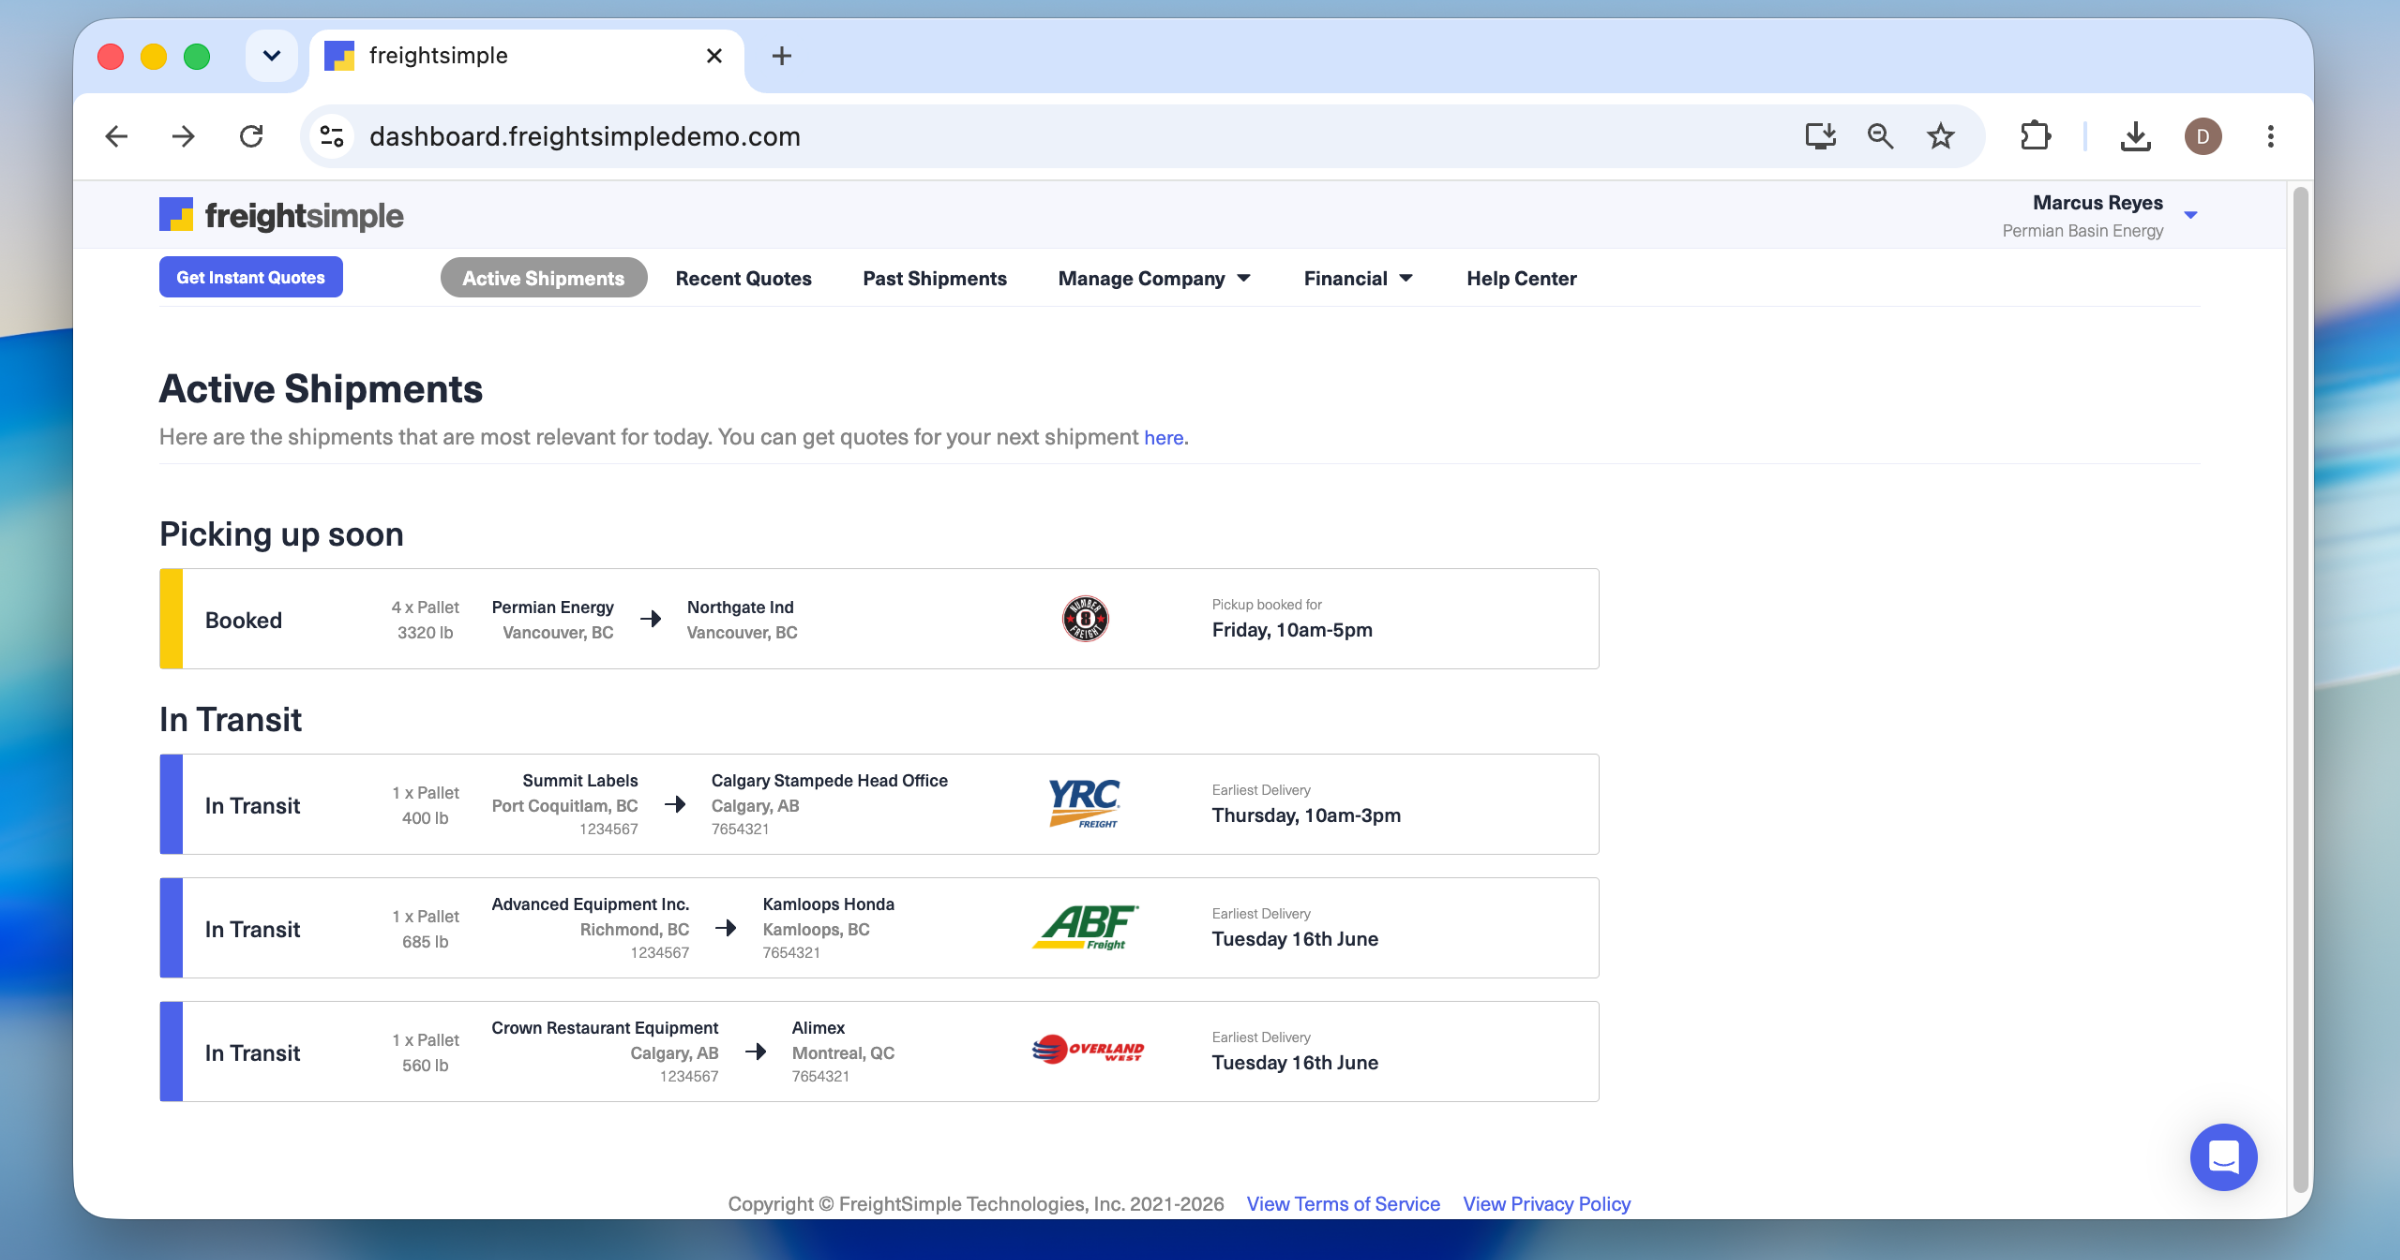Open the Booked Permian Energy shipment row
This screenshot has height=1260, width=2400.
tap(879, 619)
